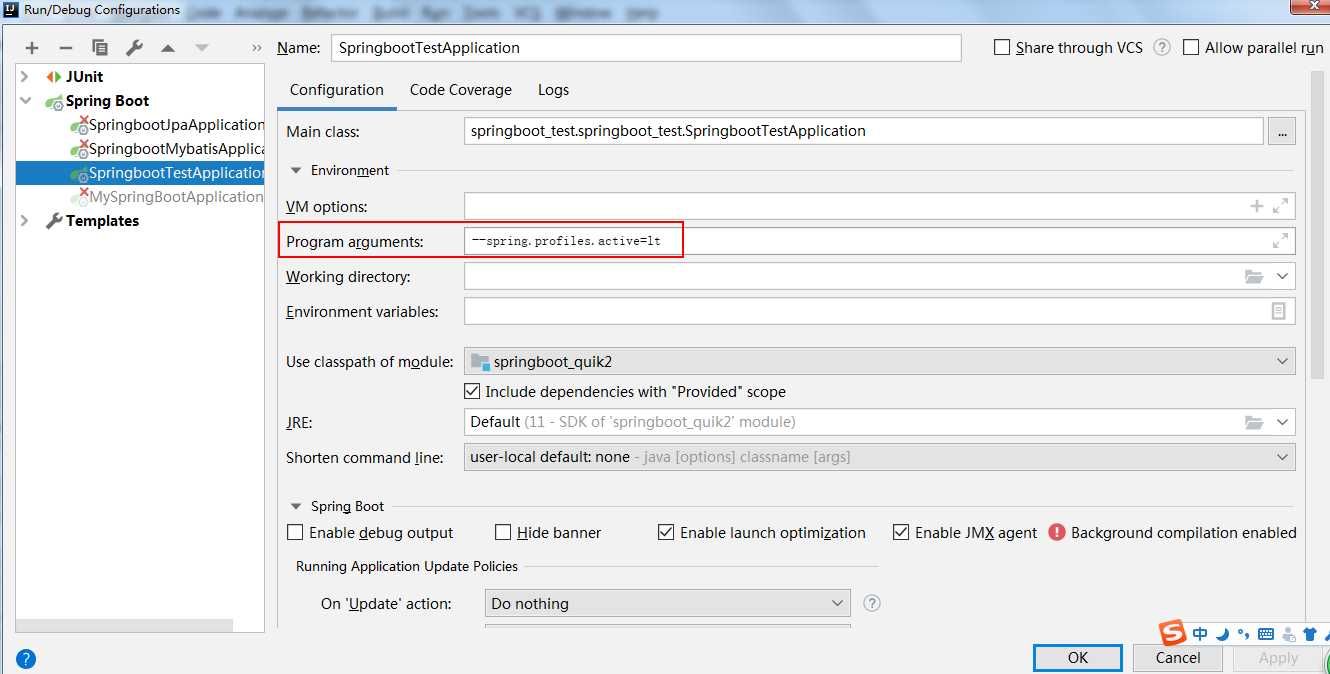Switch to the Logs tab
Viewport: 1330px width, 674px height.
(553, 89)
